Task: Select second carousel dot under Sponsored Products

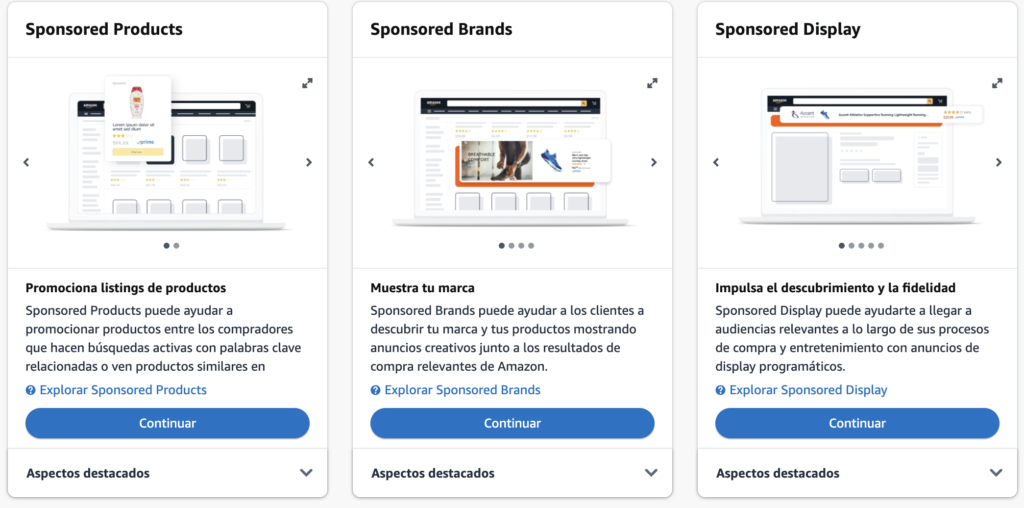Action: pyautogui.click(x=177, y=245)
